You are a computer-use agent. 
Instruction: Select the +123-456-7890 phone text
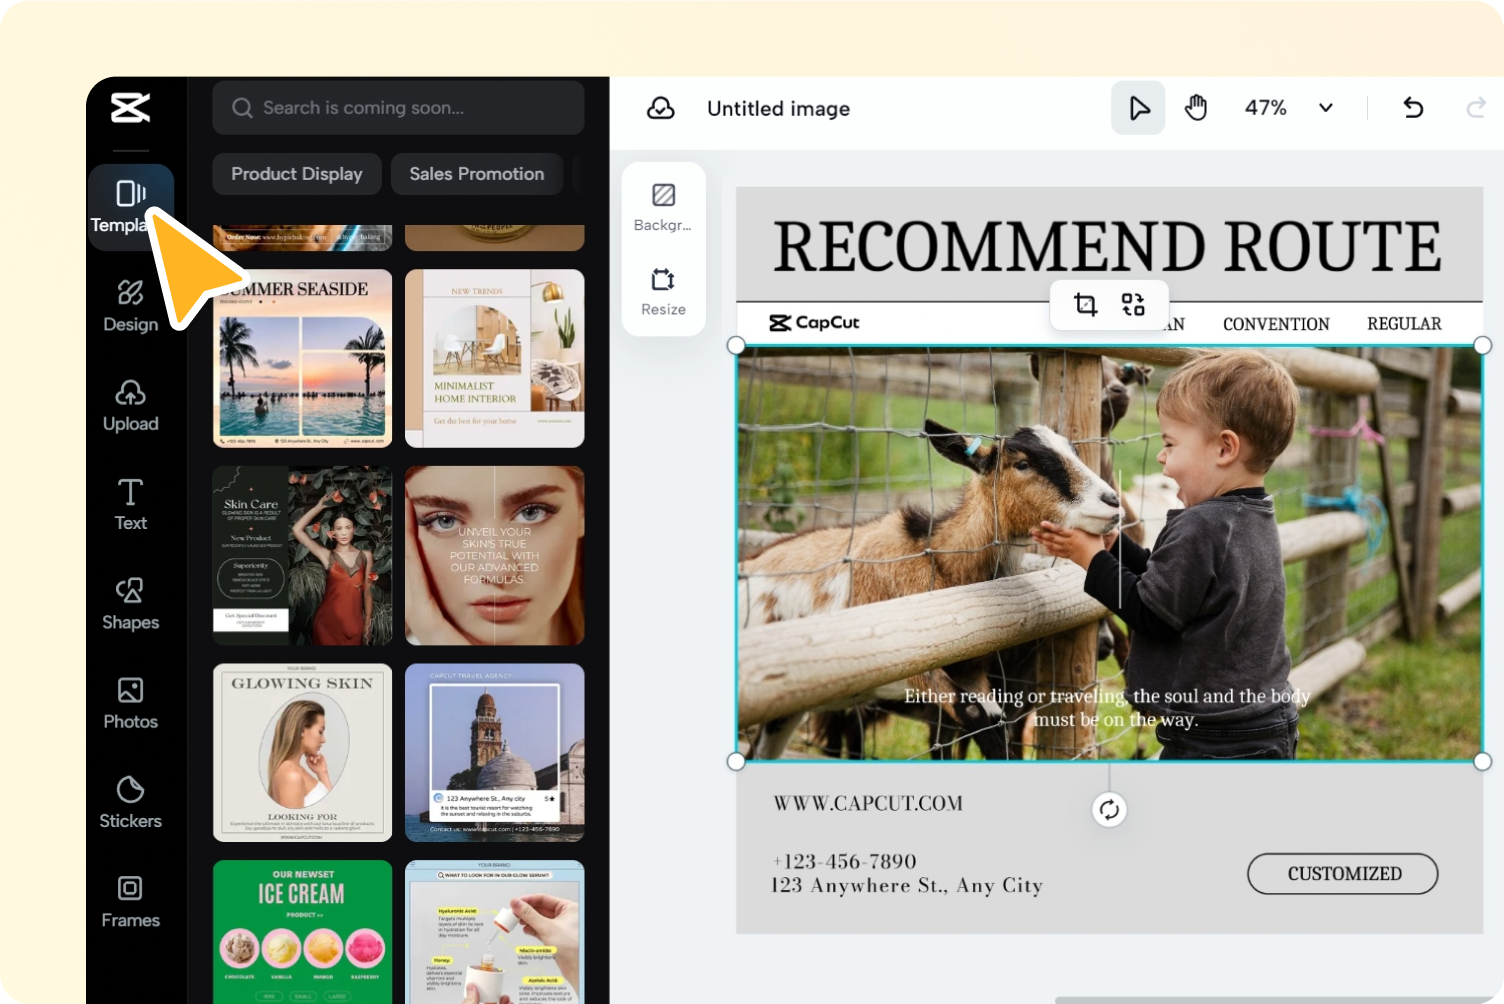(844, 861)
